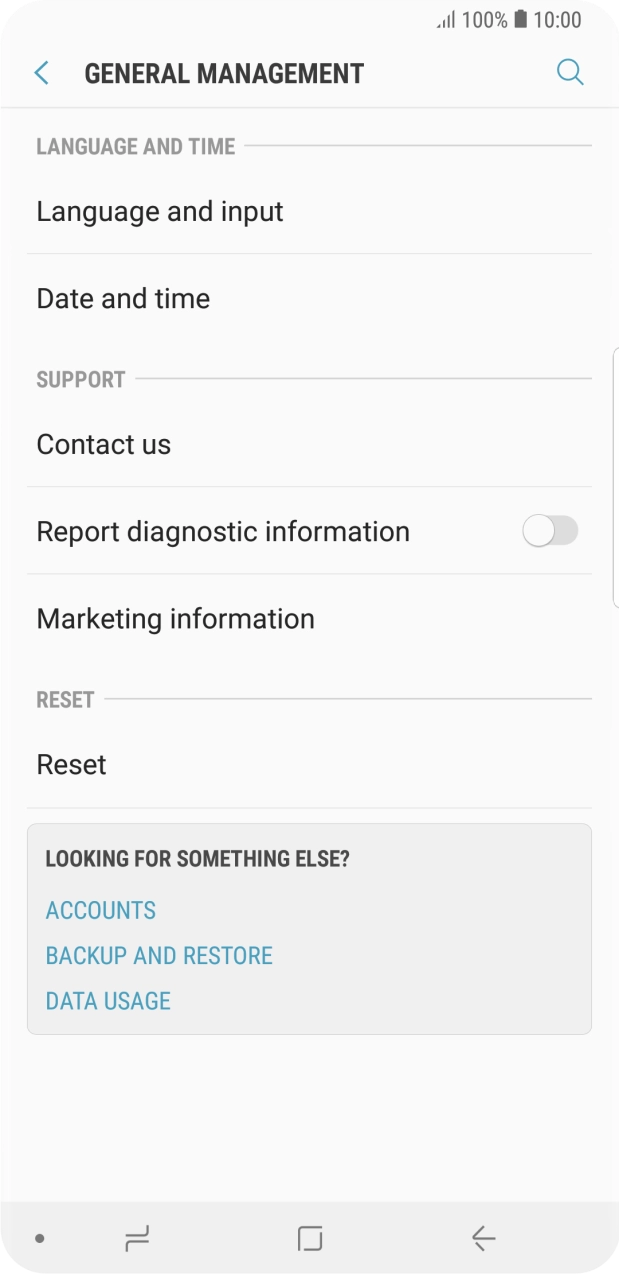The height and width of the screenshot is (1274, 619).
Task: Go to Accounts link
Action: tap(101, 910)
